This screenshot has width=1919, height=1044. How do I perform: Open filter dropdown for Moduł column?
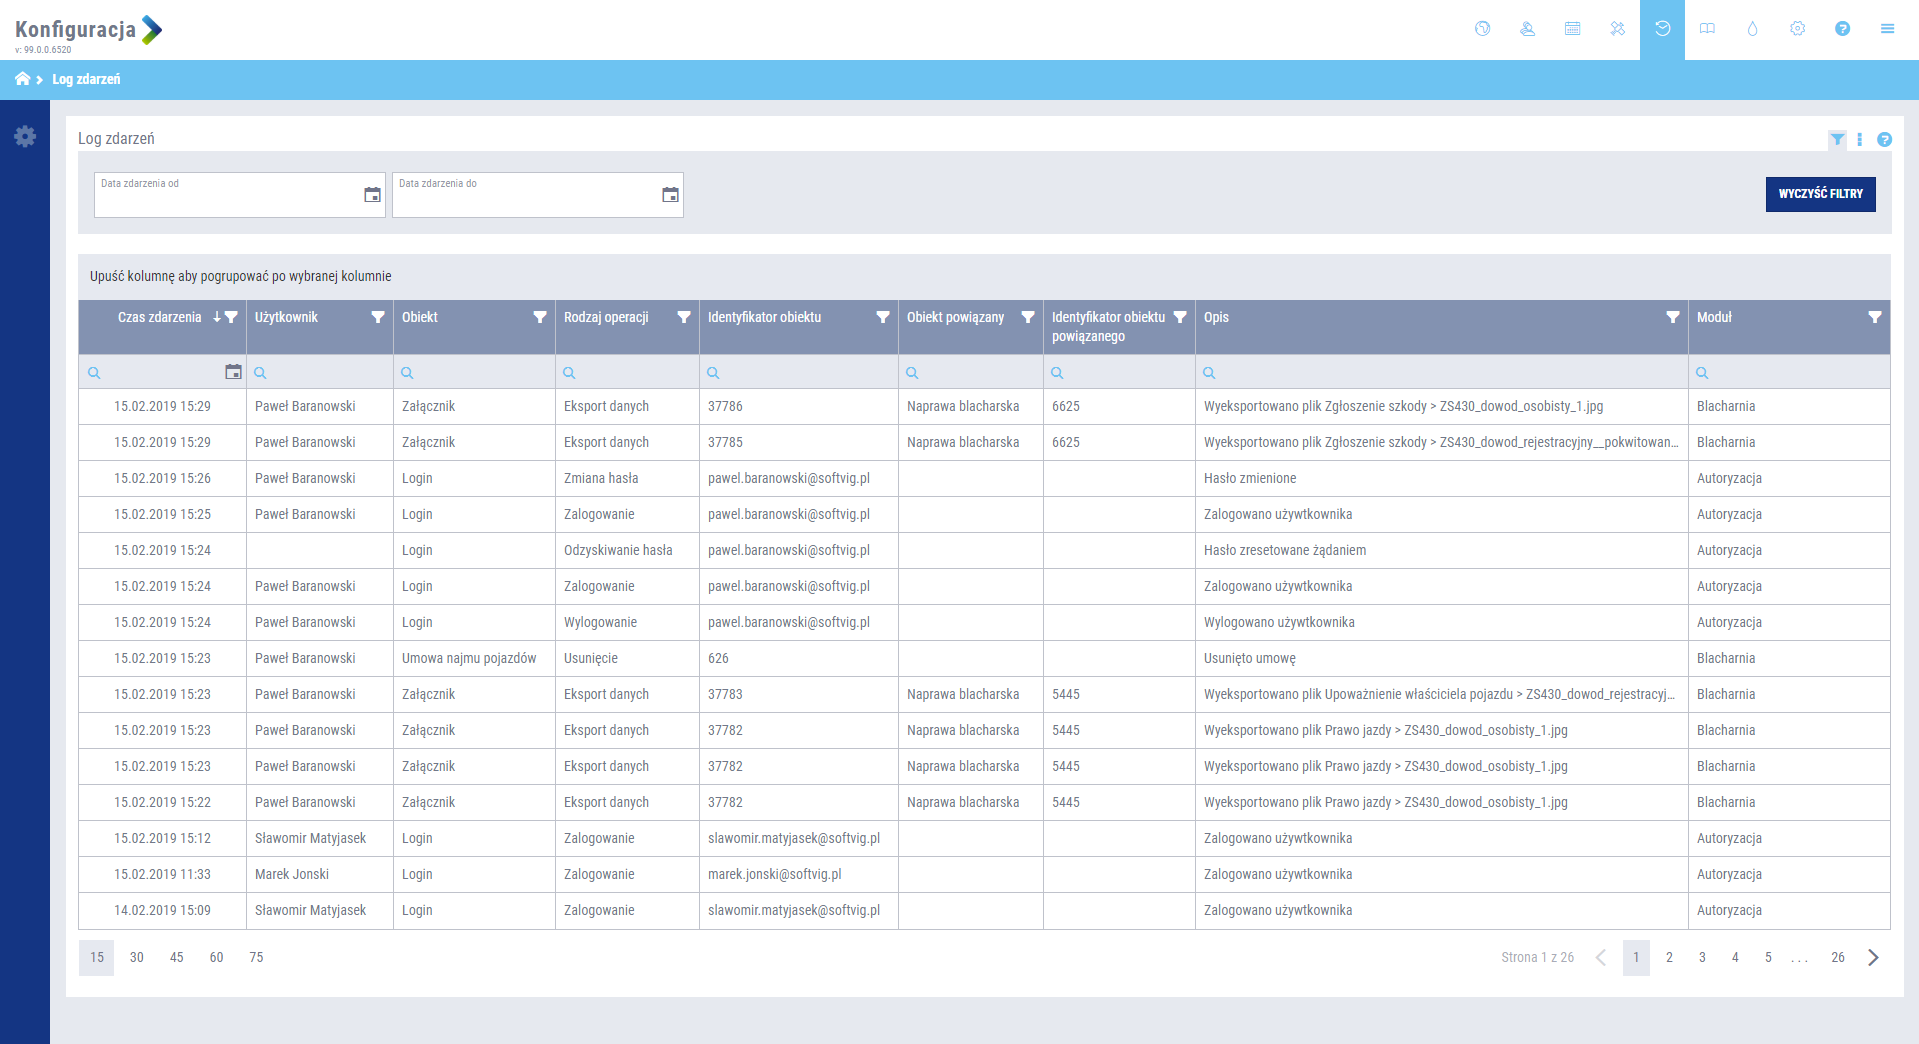click(x=1875, y=317)
